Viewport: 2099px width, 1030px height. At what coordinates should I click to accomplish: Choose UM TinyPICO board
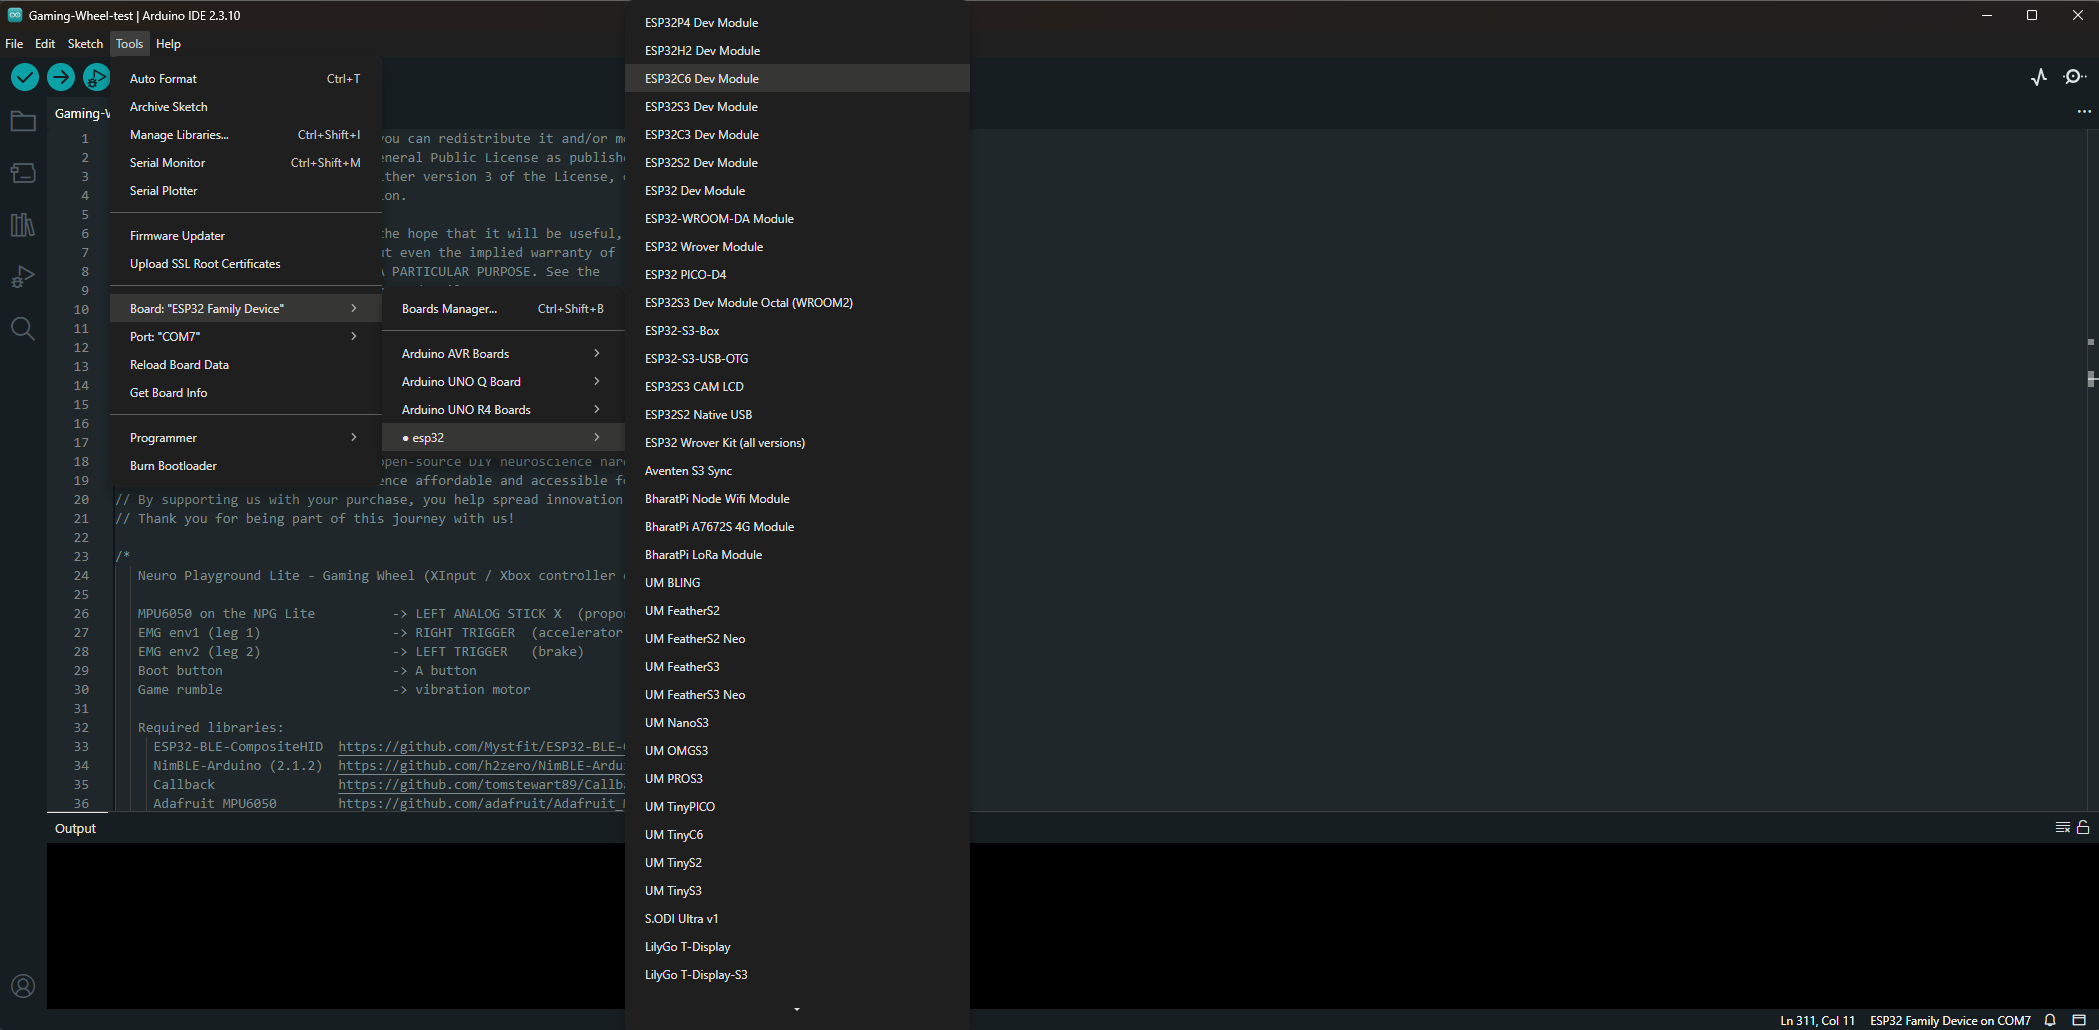click(x=797, y=806)
